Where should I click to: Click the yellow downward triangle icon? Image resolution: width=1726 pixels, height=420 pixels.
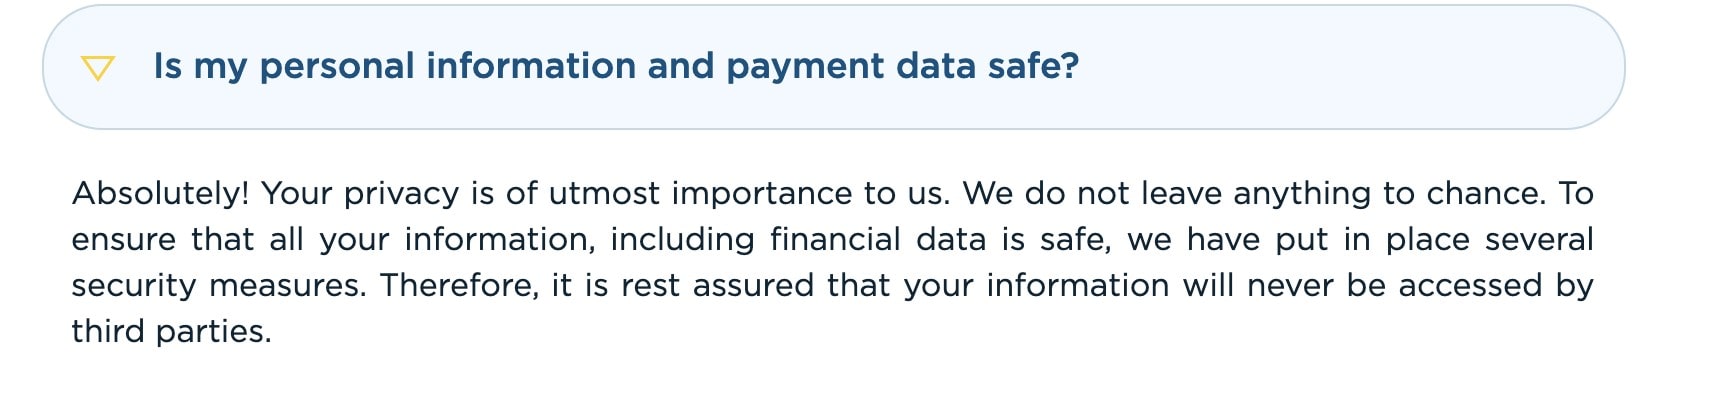98,68
